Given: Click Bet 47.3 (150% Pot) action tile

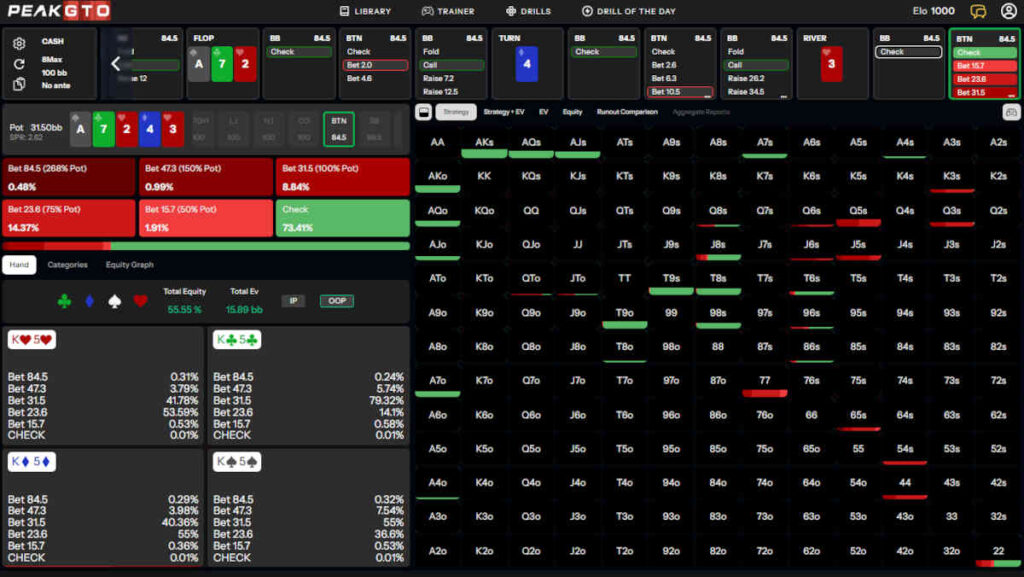Looking at the screenshot, I should (206, 177).
